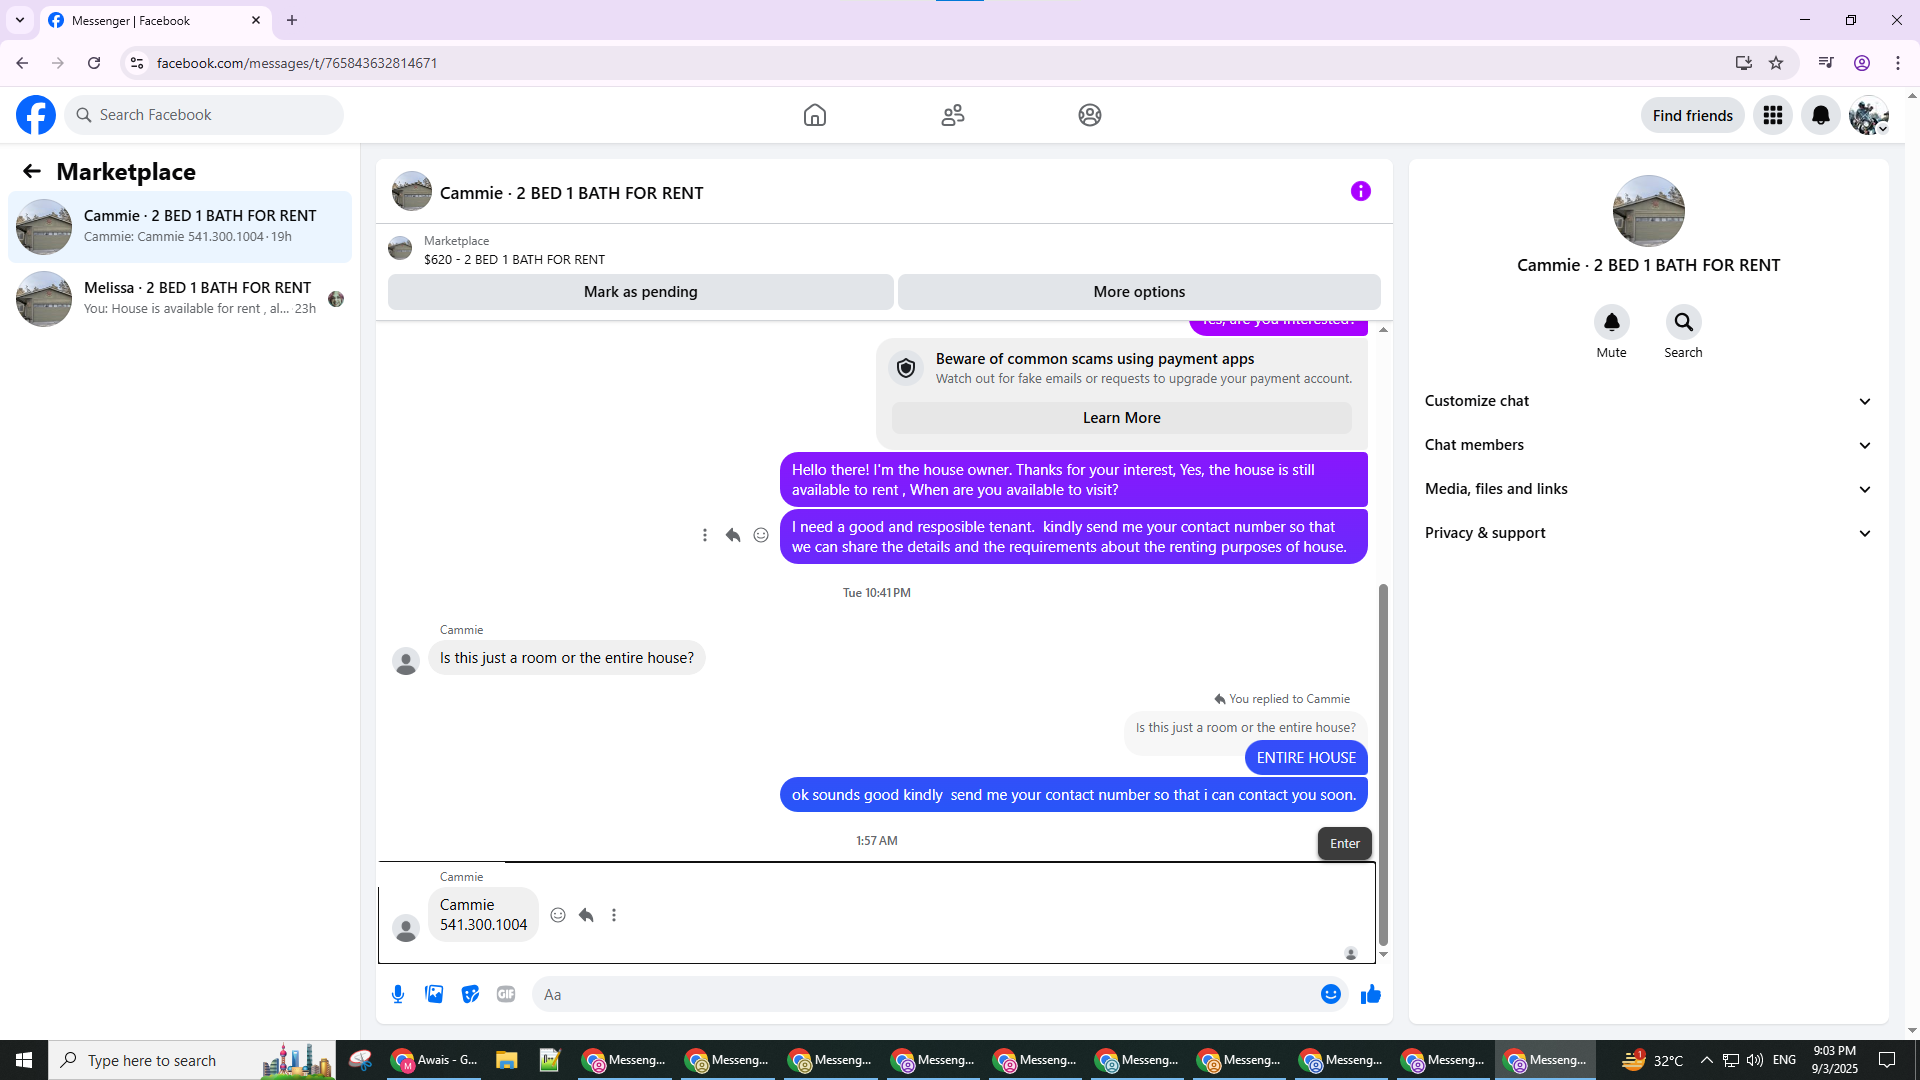
Task: React to Cammie's phone number message
Action: pyautogui.click(x=558, y=915)
